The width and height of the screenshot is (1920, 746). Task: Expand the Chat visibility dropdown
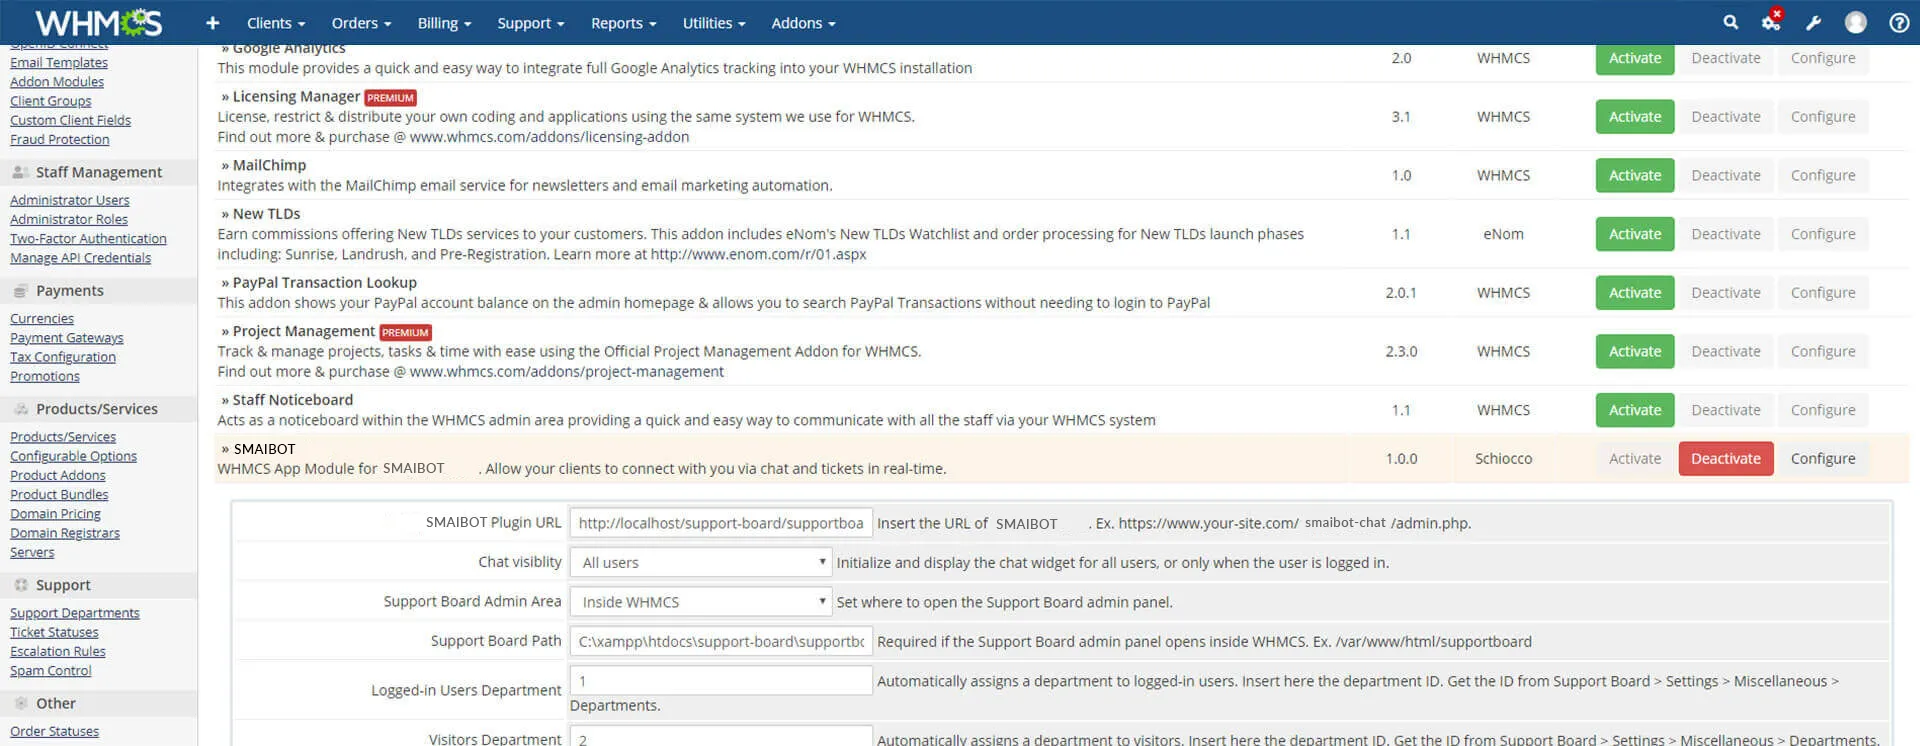tap(701, 562)
